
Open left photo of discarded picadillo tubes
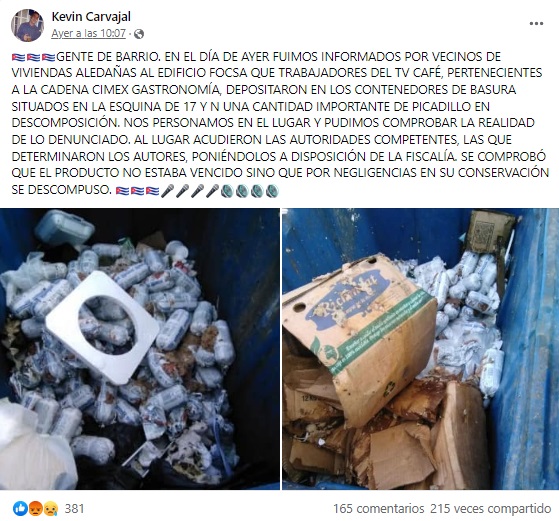click(139, 349)
